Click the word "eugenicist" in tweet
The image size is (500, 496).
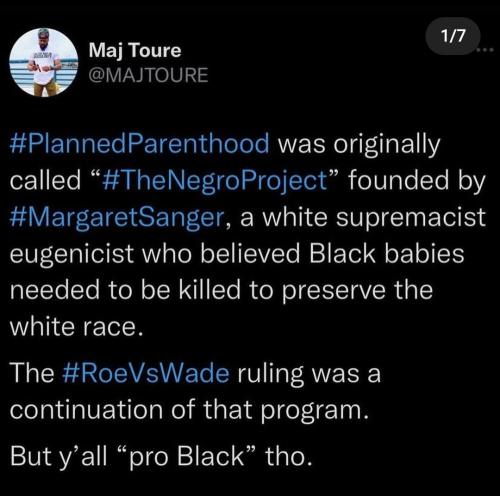[72, 255]
